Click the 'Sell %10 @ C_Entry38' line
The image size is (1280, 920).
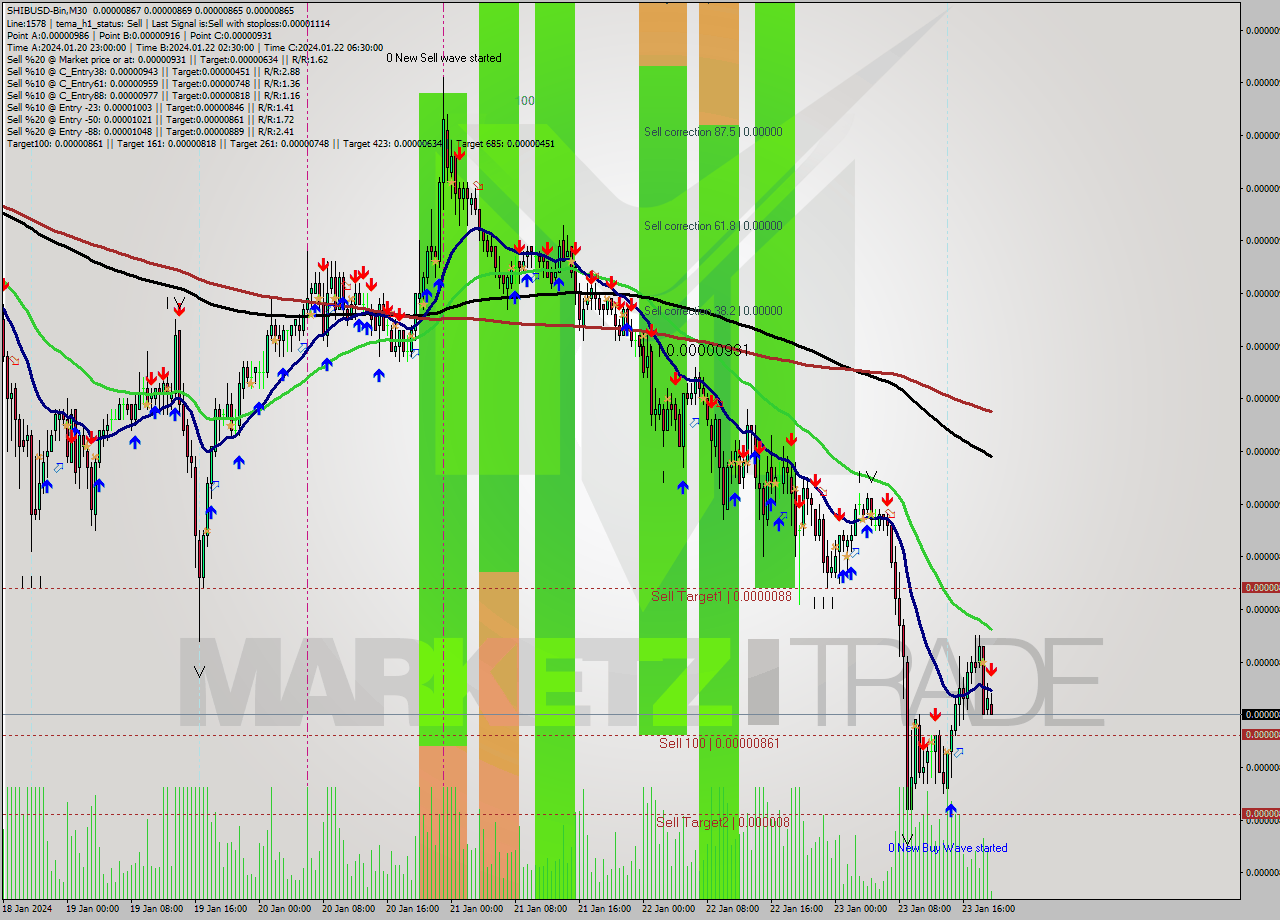(x=153, y=71)
